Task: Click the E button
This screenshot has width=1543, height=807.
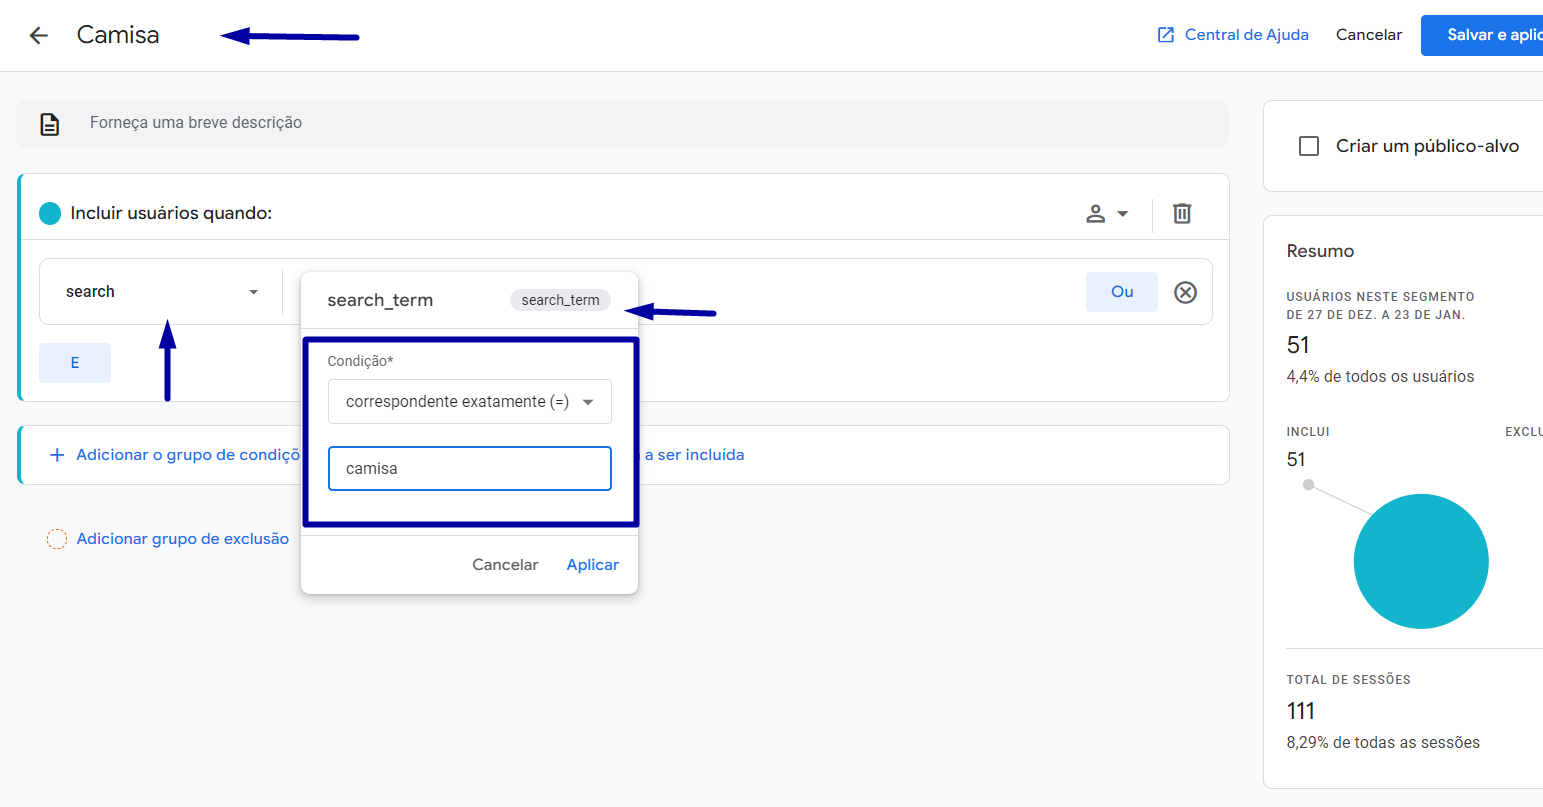Action: [75, 363]
